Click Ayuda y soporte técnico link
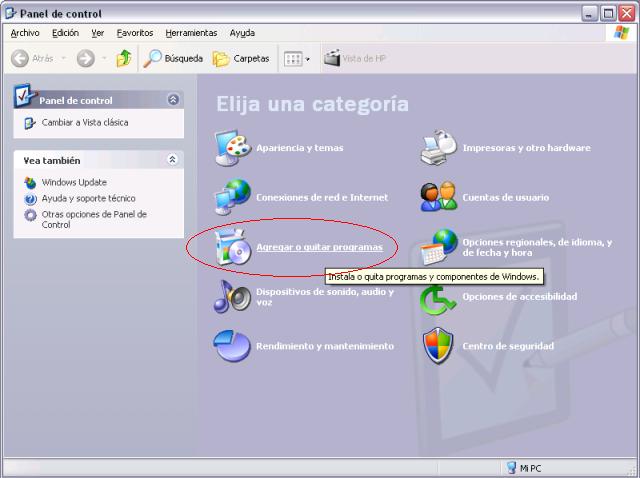The width and height of the screenshot is (640, 478). click(x=89, y=198)
